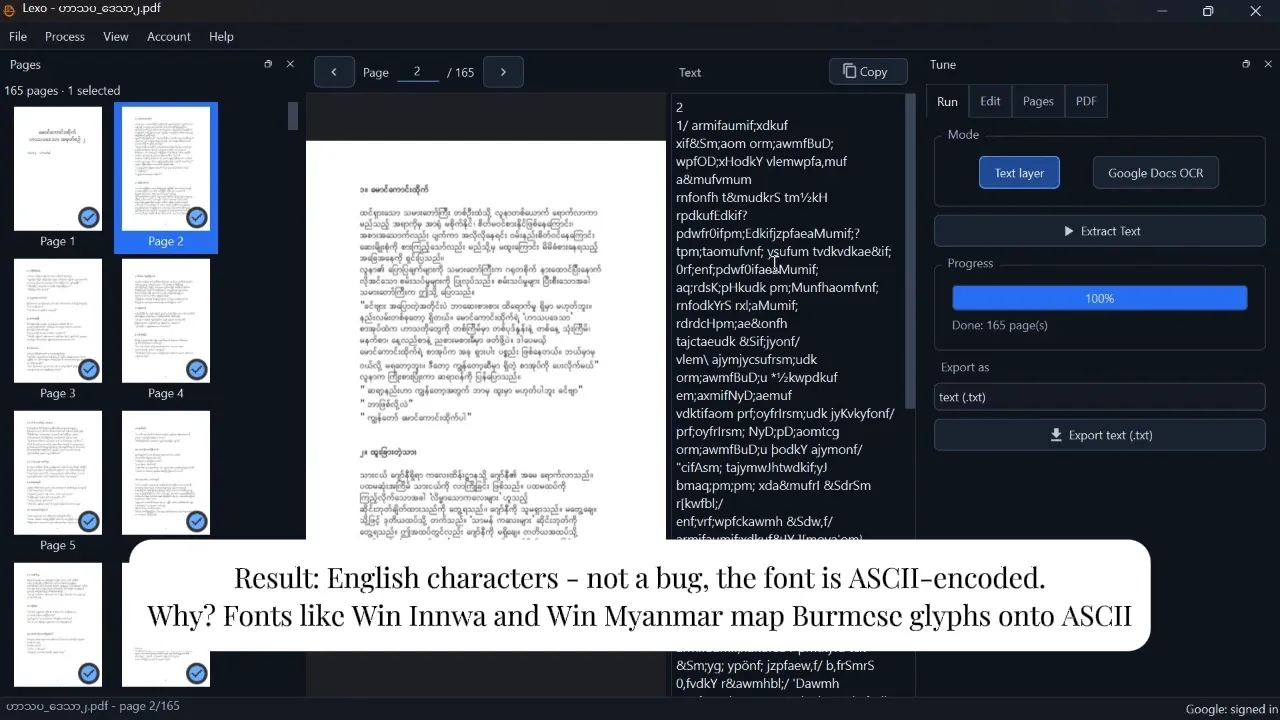Click the page number input field
The height and width of the screenshot is (720, 1280).
(417, 72)
